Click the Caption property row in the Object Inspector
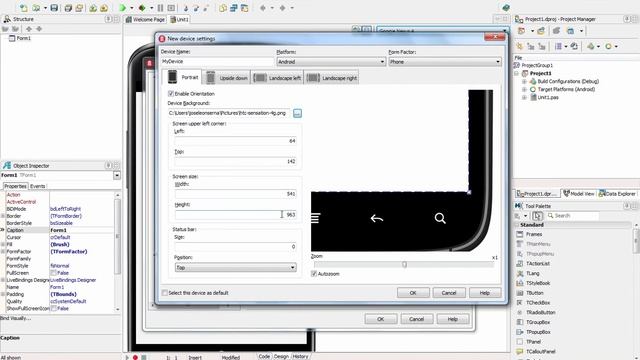The width and height of the screenshot is (640, 360). click(x=59, y=230)
